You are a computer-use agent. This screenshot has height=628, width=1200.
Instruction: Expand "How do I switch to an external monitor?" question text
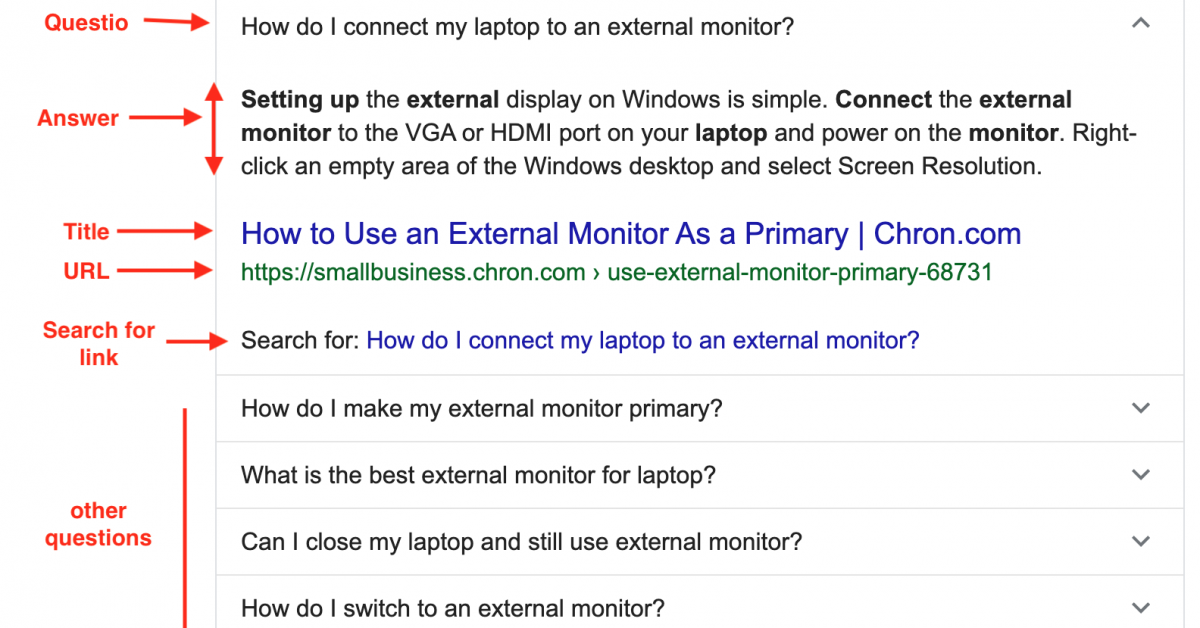(453, 608)
